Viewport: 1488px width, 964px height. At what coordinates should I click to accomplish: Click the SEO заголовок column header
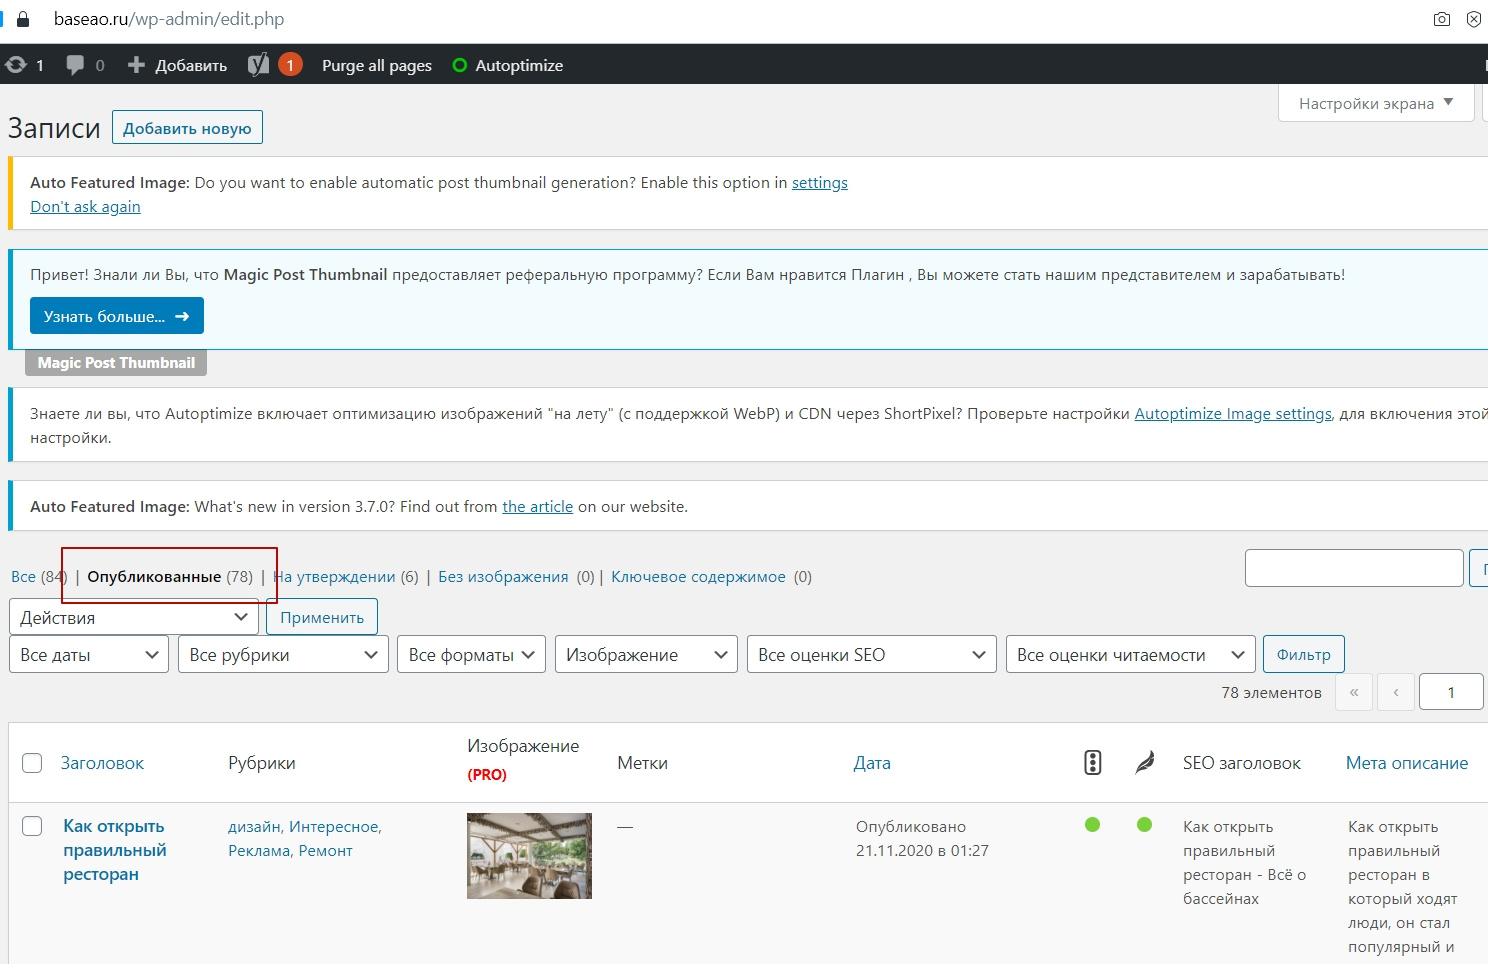(x=1242, y=763)
